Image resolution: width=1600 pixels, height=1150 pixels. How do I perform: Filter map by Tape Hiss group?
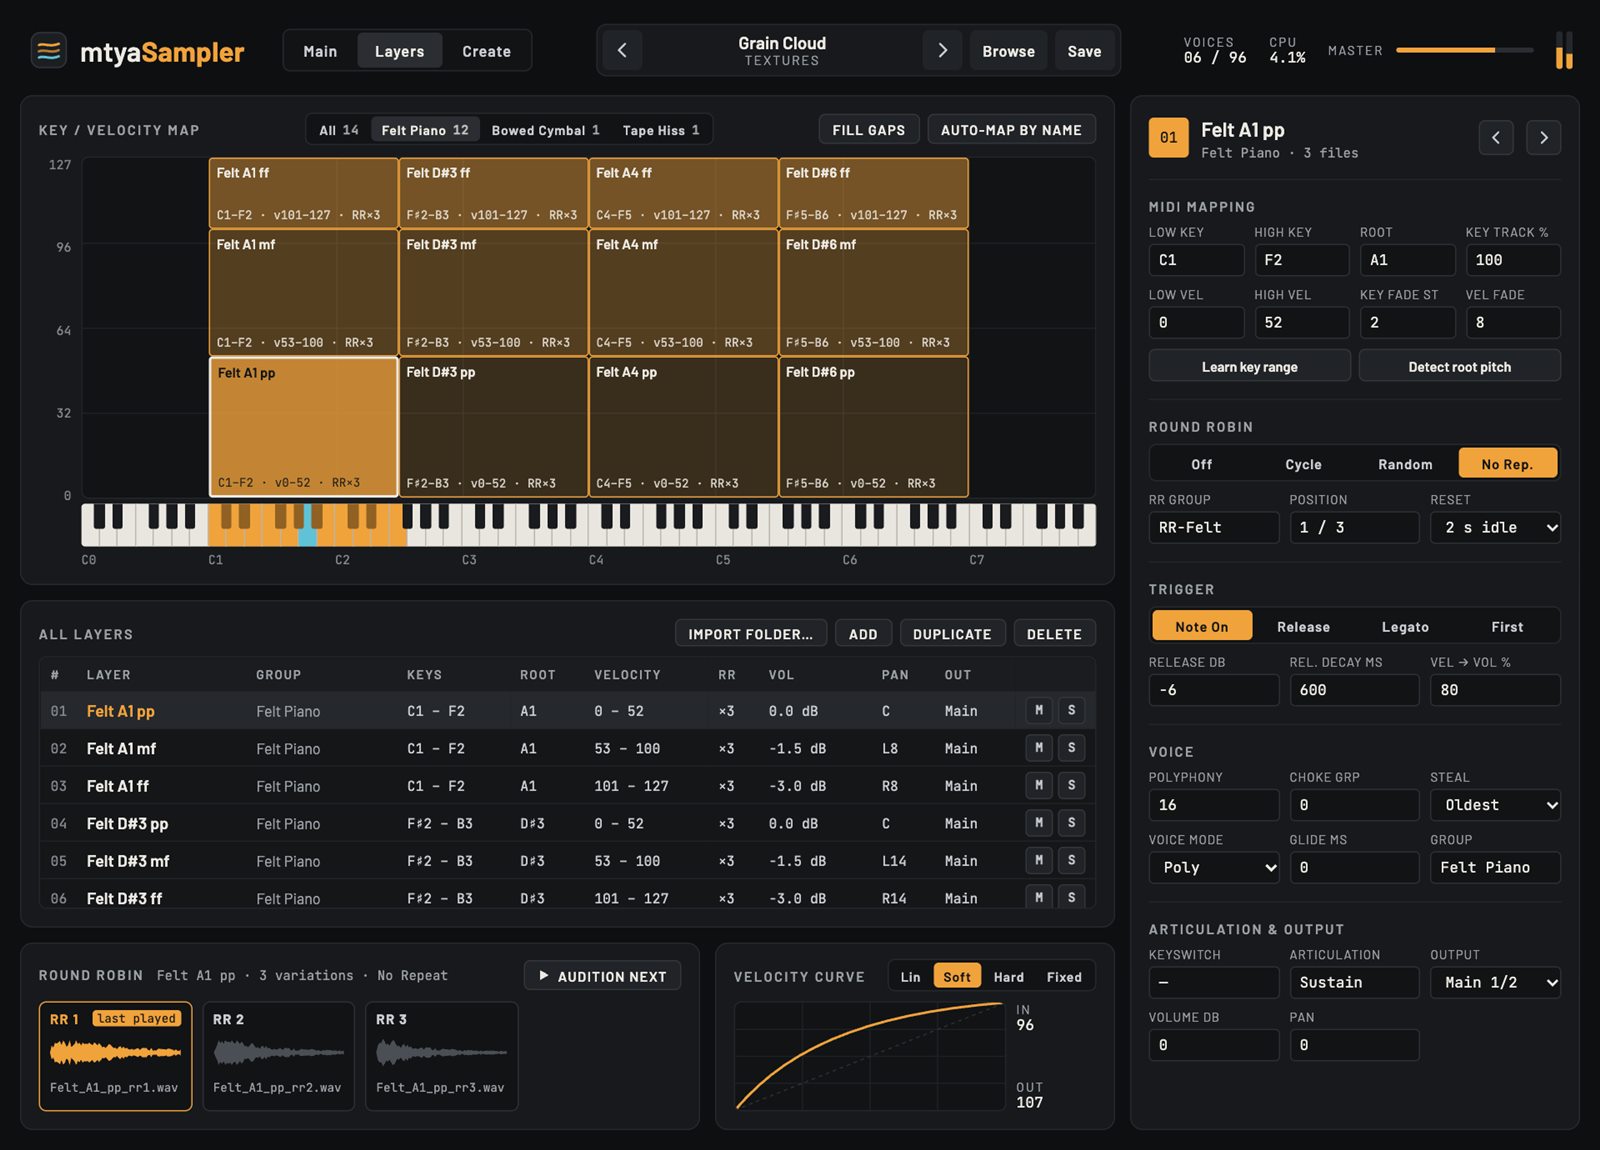coord(661,130)
